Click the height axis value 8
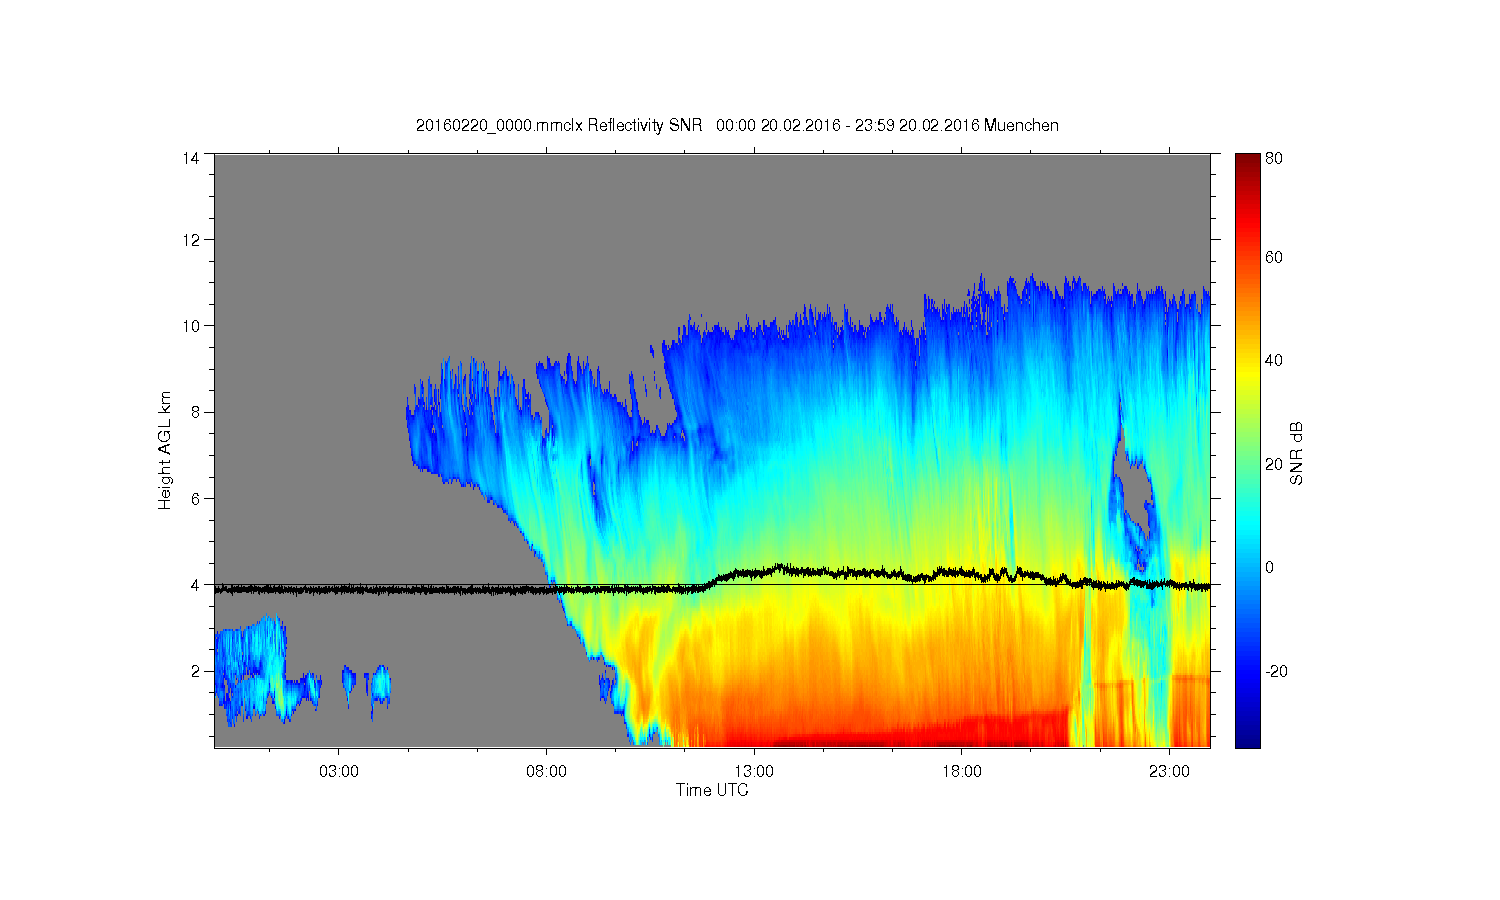This screenshot has width=1500, height=900. pos(194,412)
